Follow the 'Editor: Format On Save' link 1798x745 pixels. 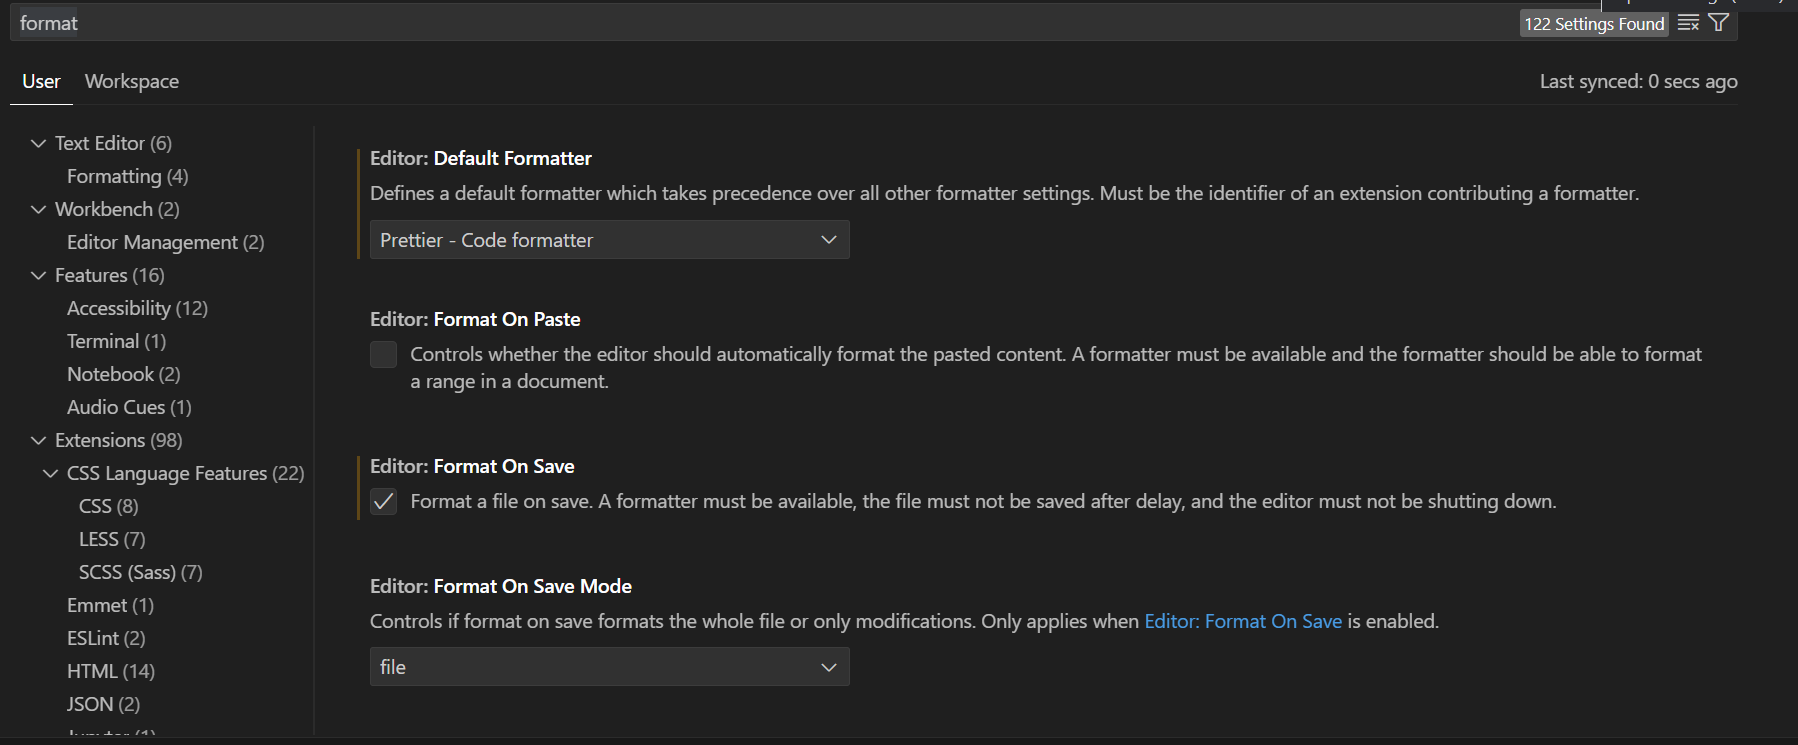click(x=1243, y=621)
